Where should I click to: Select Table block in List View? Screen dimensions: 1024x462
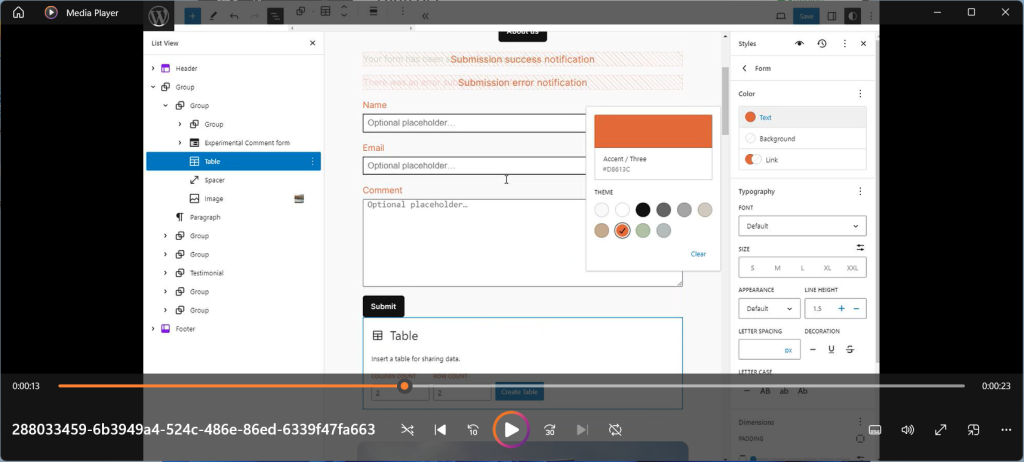(x=212, y=161)
